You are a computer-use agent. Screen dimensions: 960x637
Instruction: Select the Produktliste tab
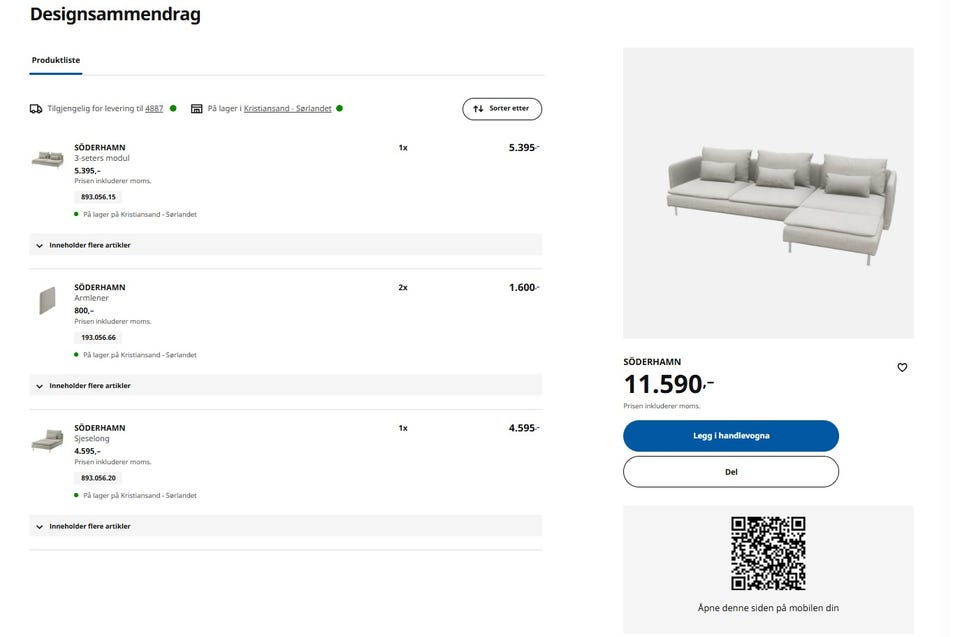tap(56, 60)
